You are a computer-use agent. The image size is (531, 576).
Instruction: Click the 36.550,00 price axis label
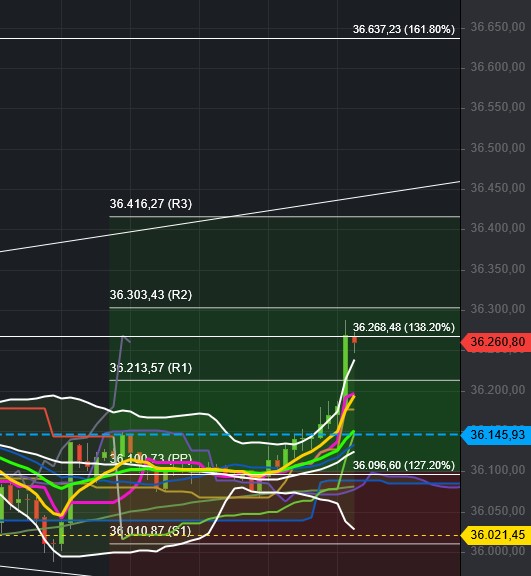[x=498, y=107]
